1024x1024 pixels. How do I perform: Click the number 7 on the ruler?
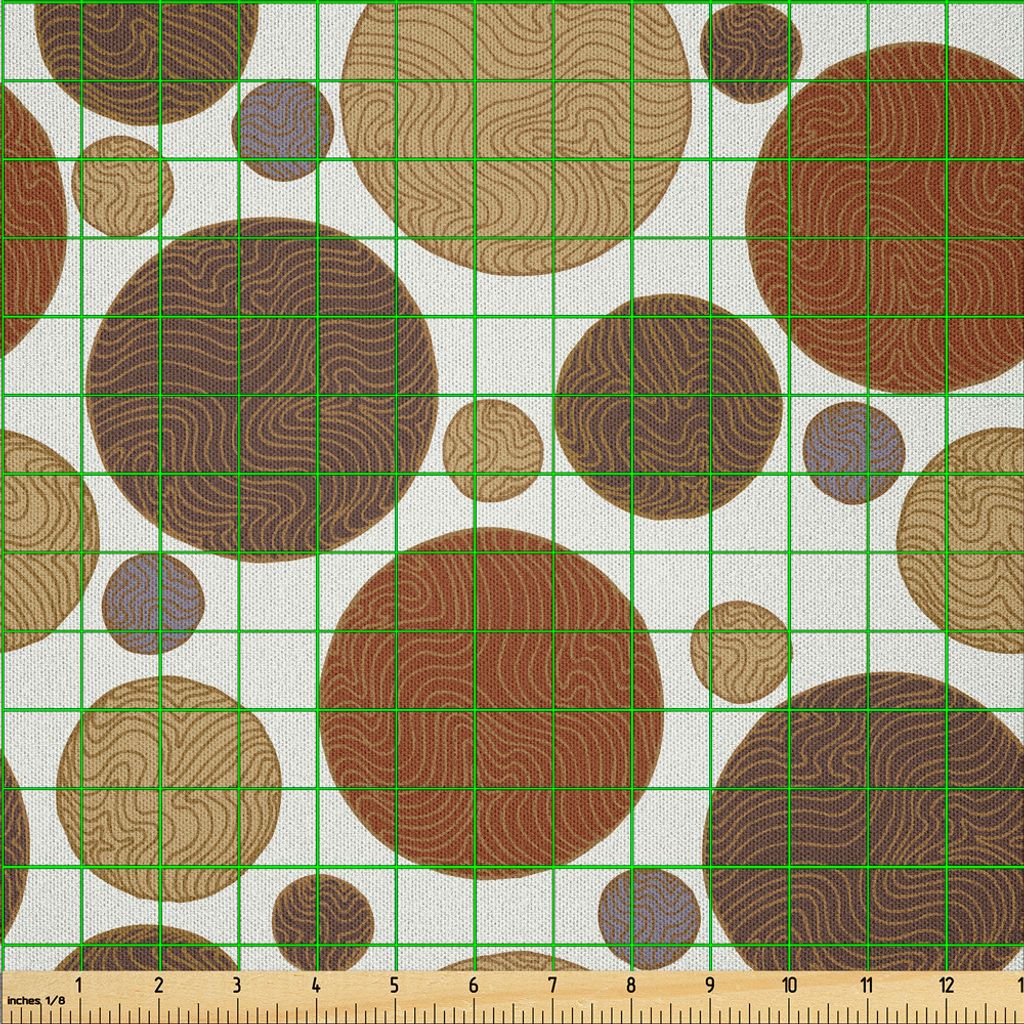(x=552, y=985)
